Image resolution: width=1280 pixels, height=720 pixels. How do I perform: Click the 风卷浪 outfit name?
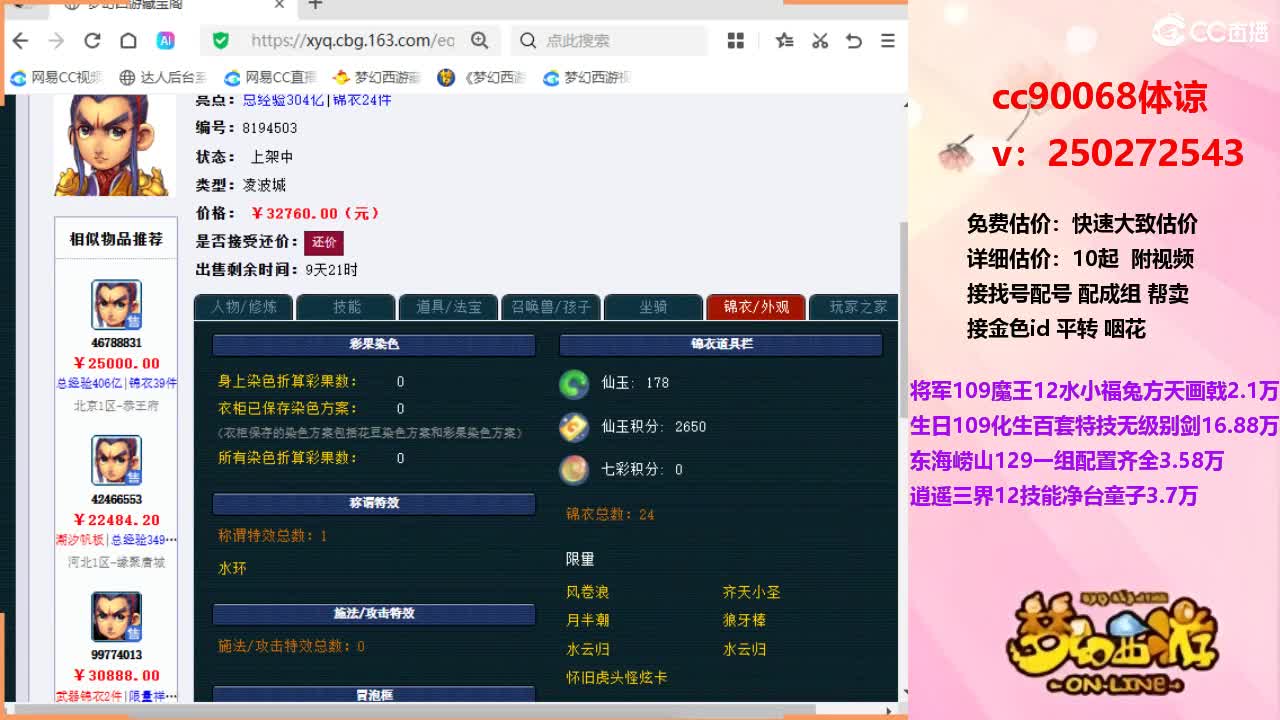click(588, 592)
